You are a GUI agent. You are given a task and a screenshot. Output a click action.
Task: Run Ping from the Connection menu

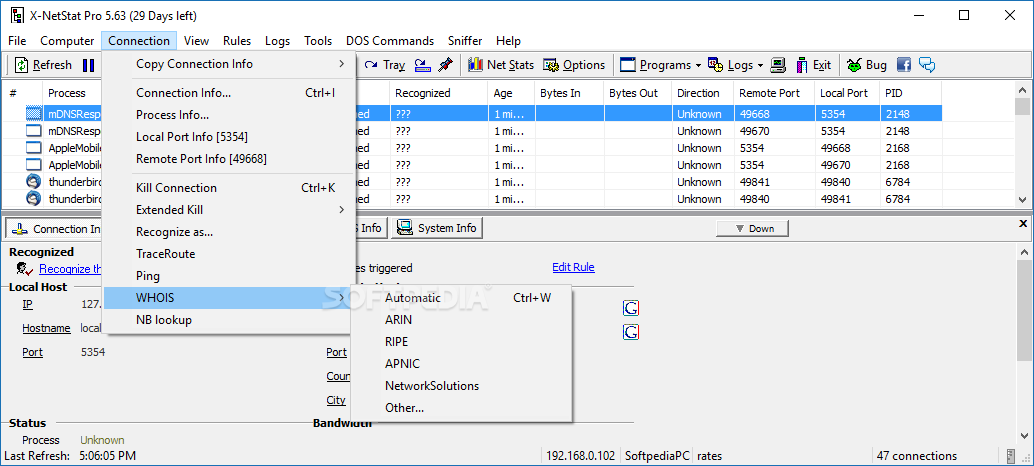[x=229, y=276]
